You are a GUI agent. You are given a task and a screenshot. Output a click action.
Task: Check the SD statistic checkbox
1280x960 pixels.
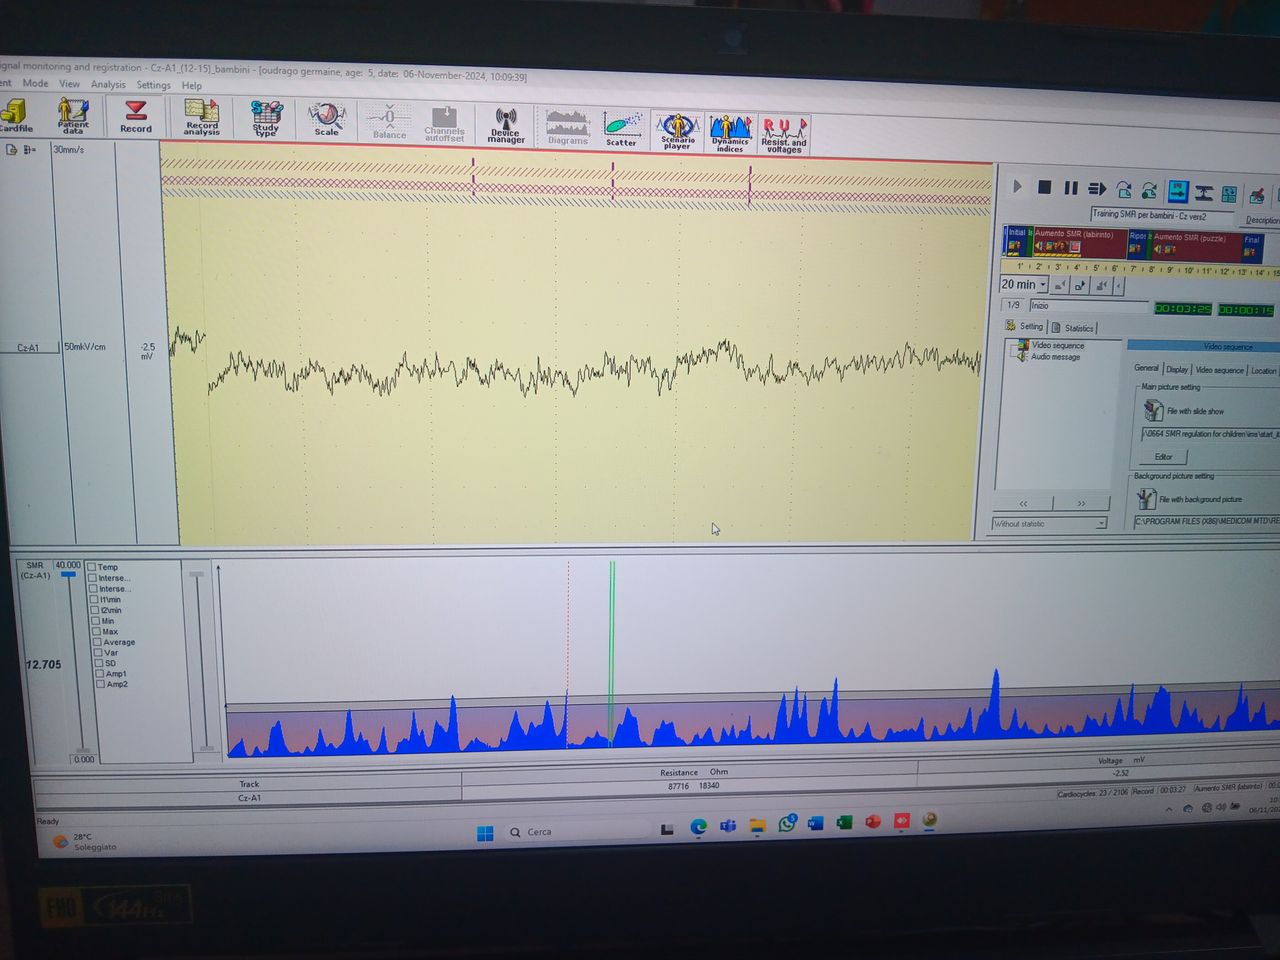(x=98, y=663)
